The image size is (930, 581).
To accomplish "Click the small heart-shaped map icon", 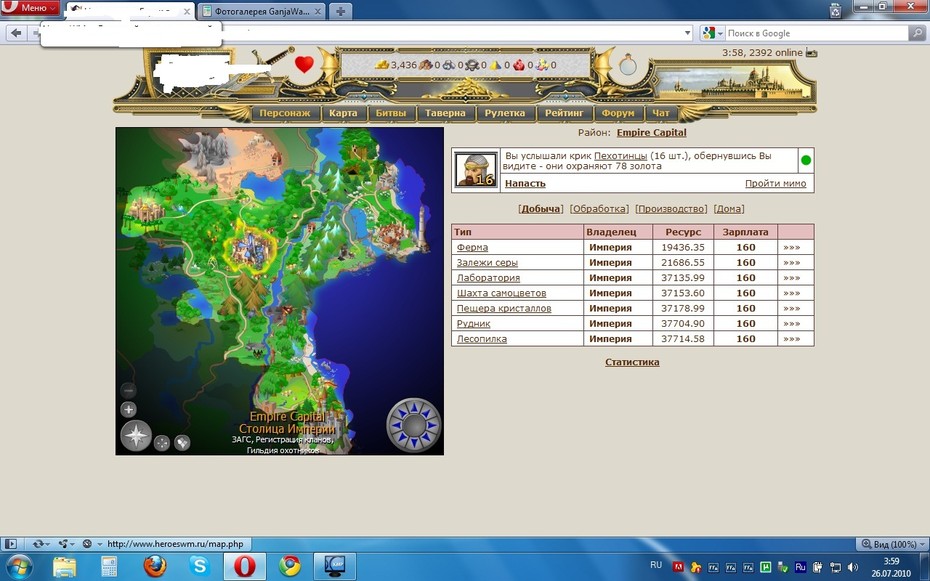I will tap(182, 442).
